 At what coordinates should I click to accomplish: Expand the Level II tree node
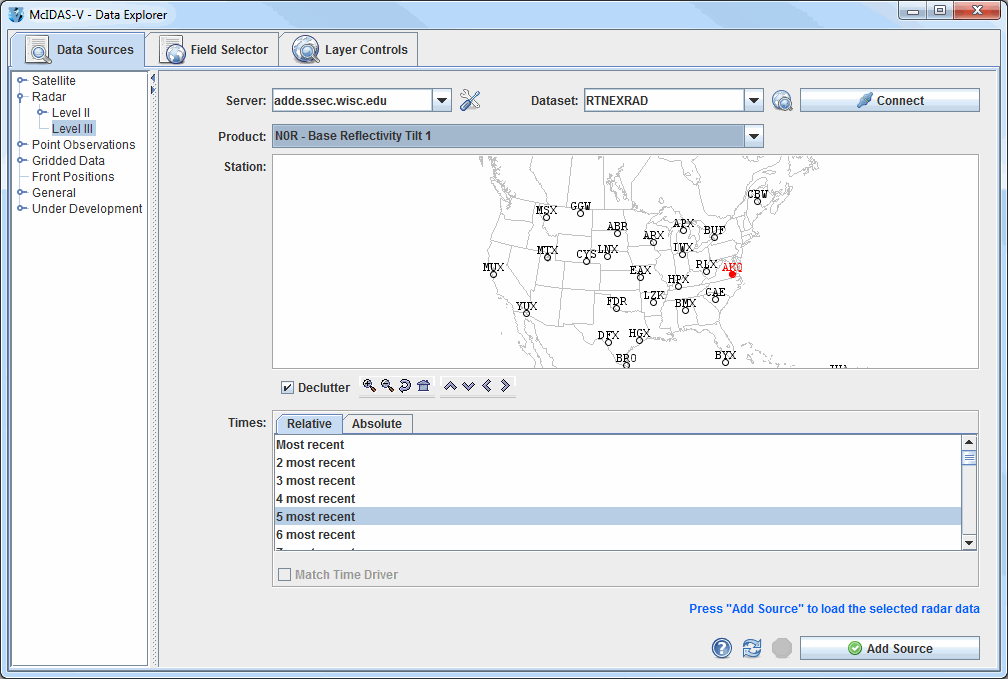click(42, 113)
